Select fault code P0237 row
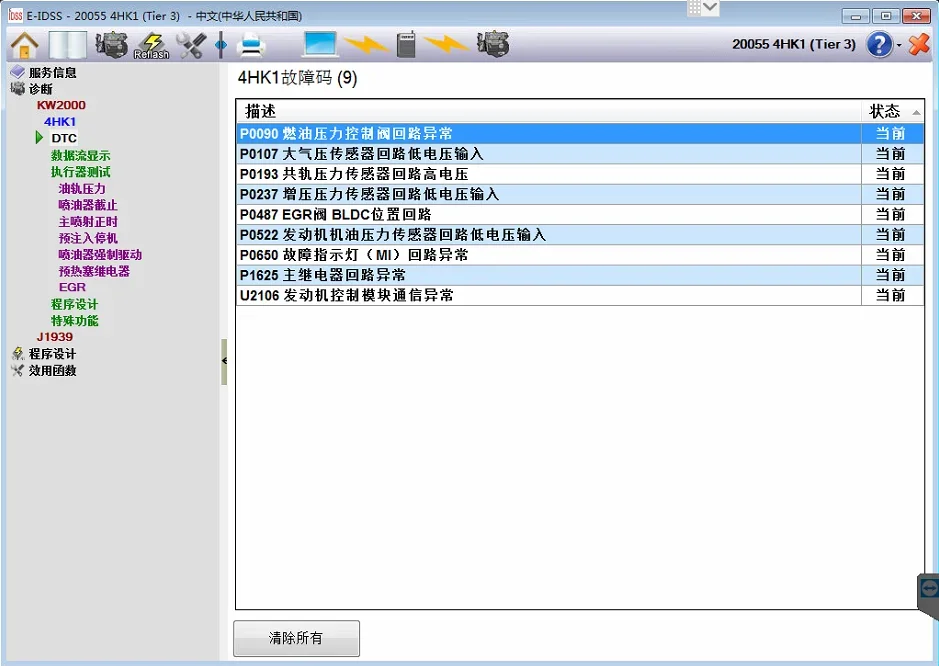 pos(580,194)
